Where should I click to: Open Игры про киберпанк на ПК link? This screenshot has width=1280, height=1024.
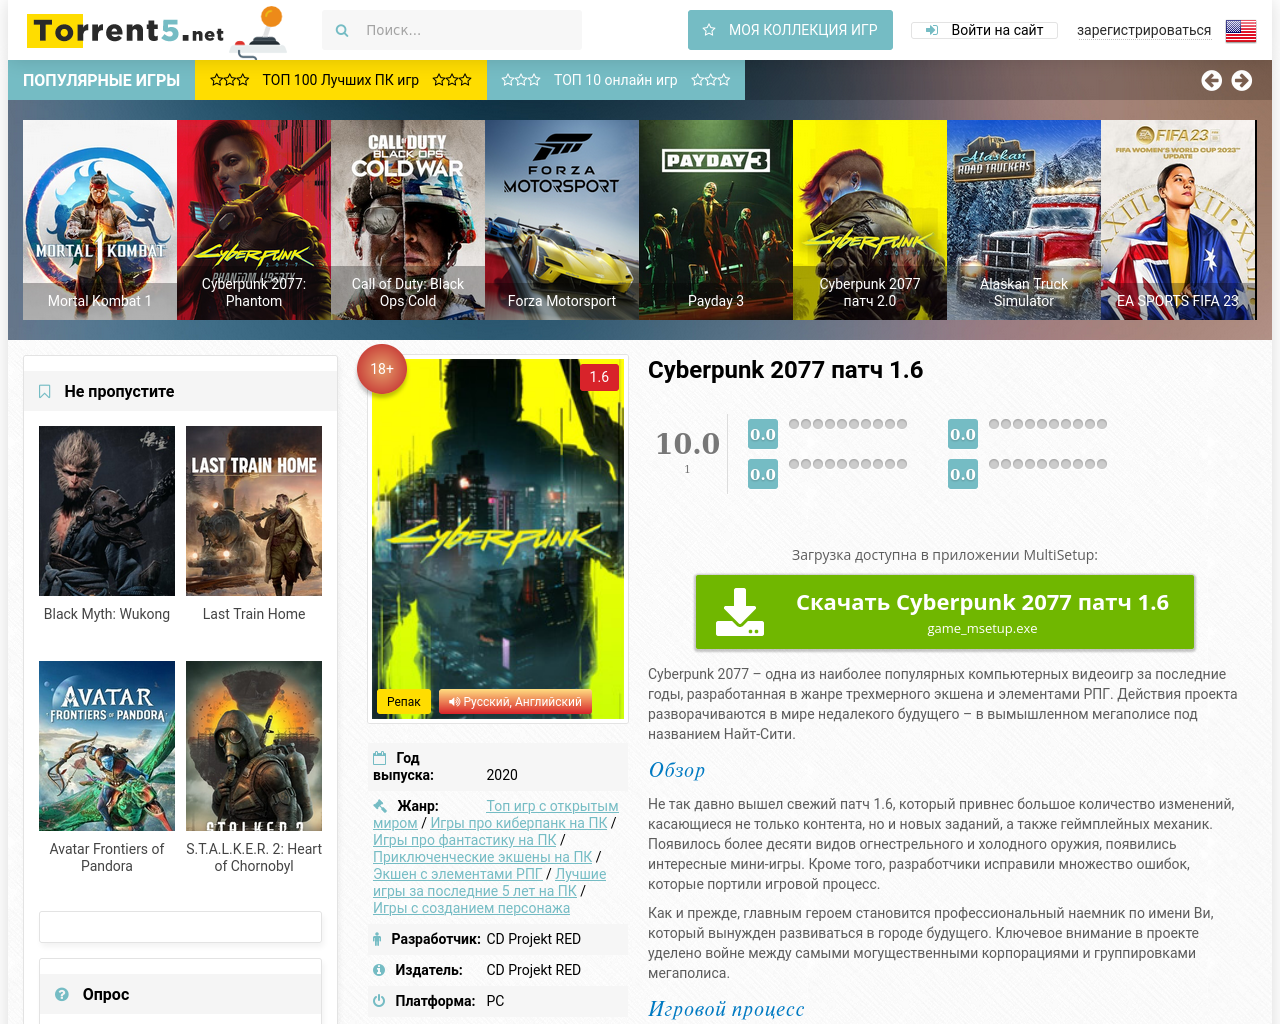519,823
